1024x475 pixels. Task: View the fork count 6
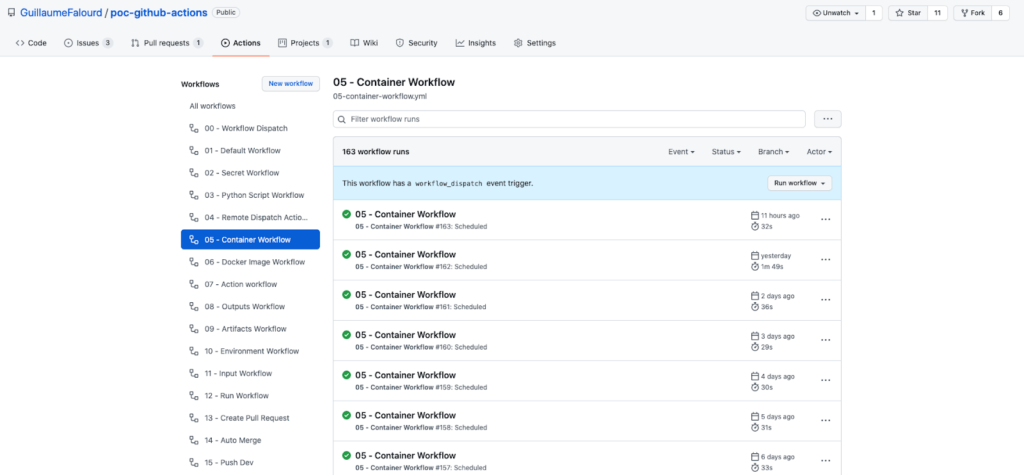click(x=1000, y=13)
